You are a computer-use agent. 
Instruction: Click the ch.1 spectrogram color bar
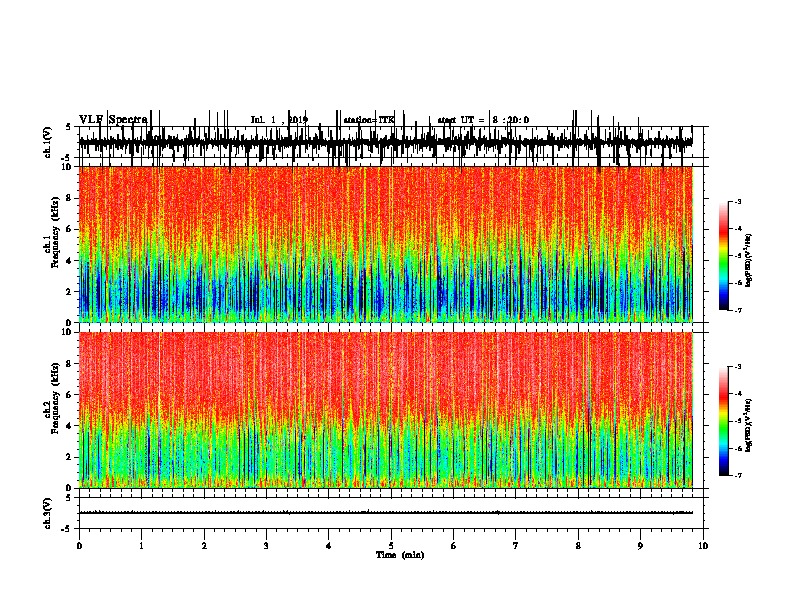click(723, 256)
